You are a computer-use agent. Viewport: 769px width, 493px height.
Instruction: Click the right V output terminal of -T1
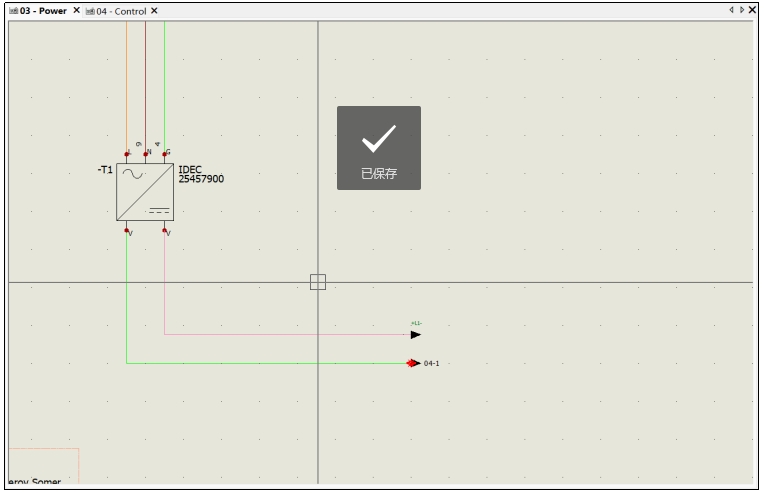(164, 230)
